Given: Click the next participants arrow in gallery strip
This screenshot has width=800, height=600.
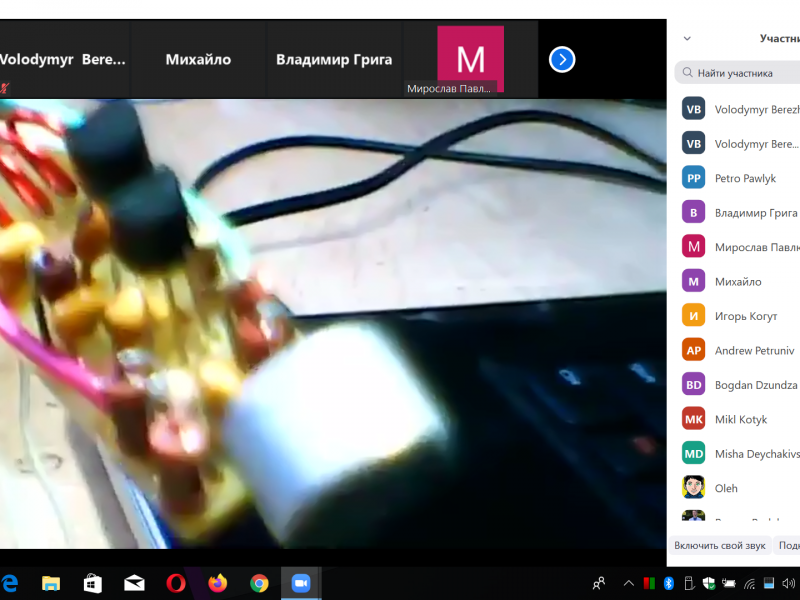Looking at the screenshot, I should click(562, 59).
